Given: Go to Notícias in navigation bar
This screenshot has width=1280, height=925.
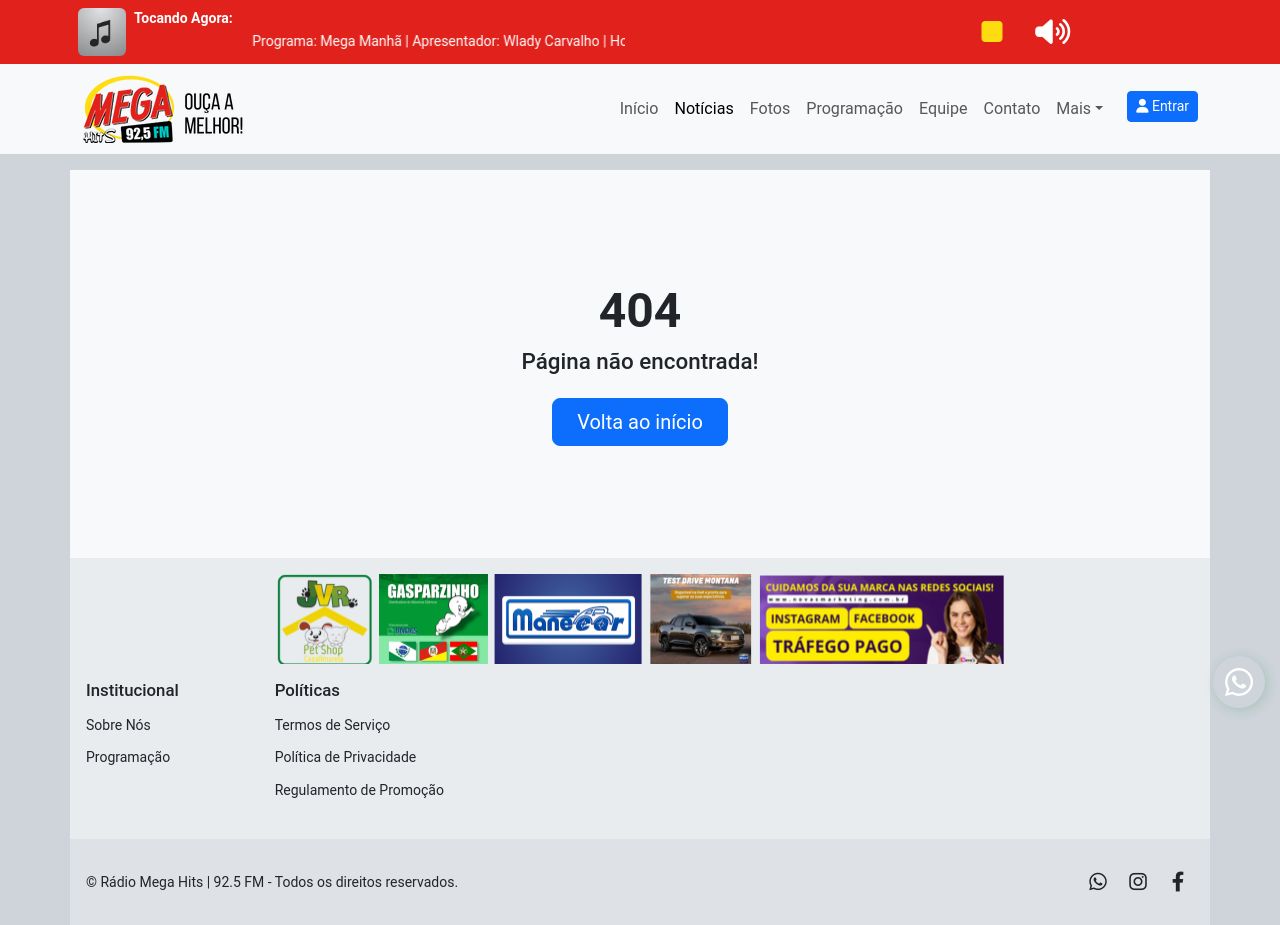Looking at the screenshot, I should coord(703,108).
